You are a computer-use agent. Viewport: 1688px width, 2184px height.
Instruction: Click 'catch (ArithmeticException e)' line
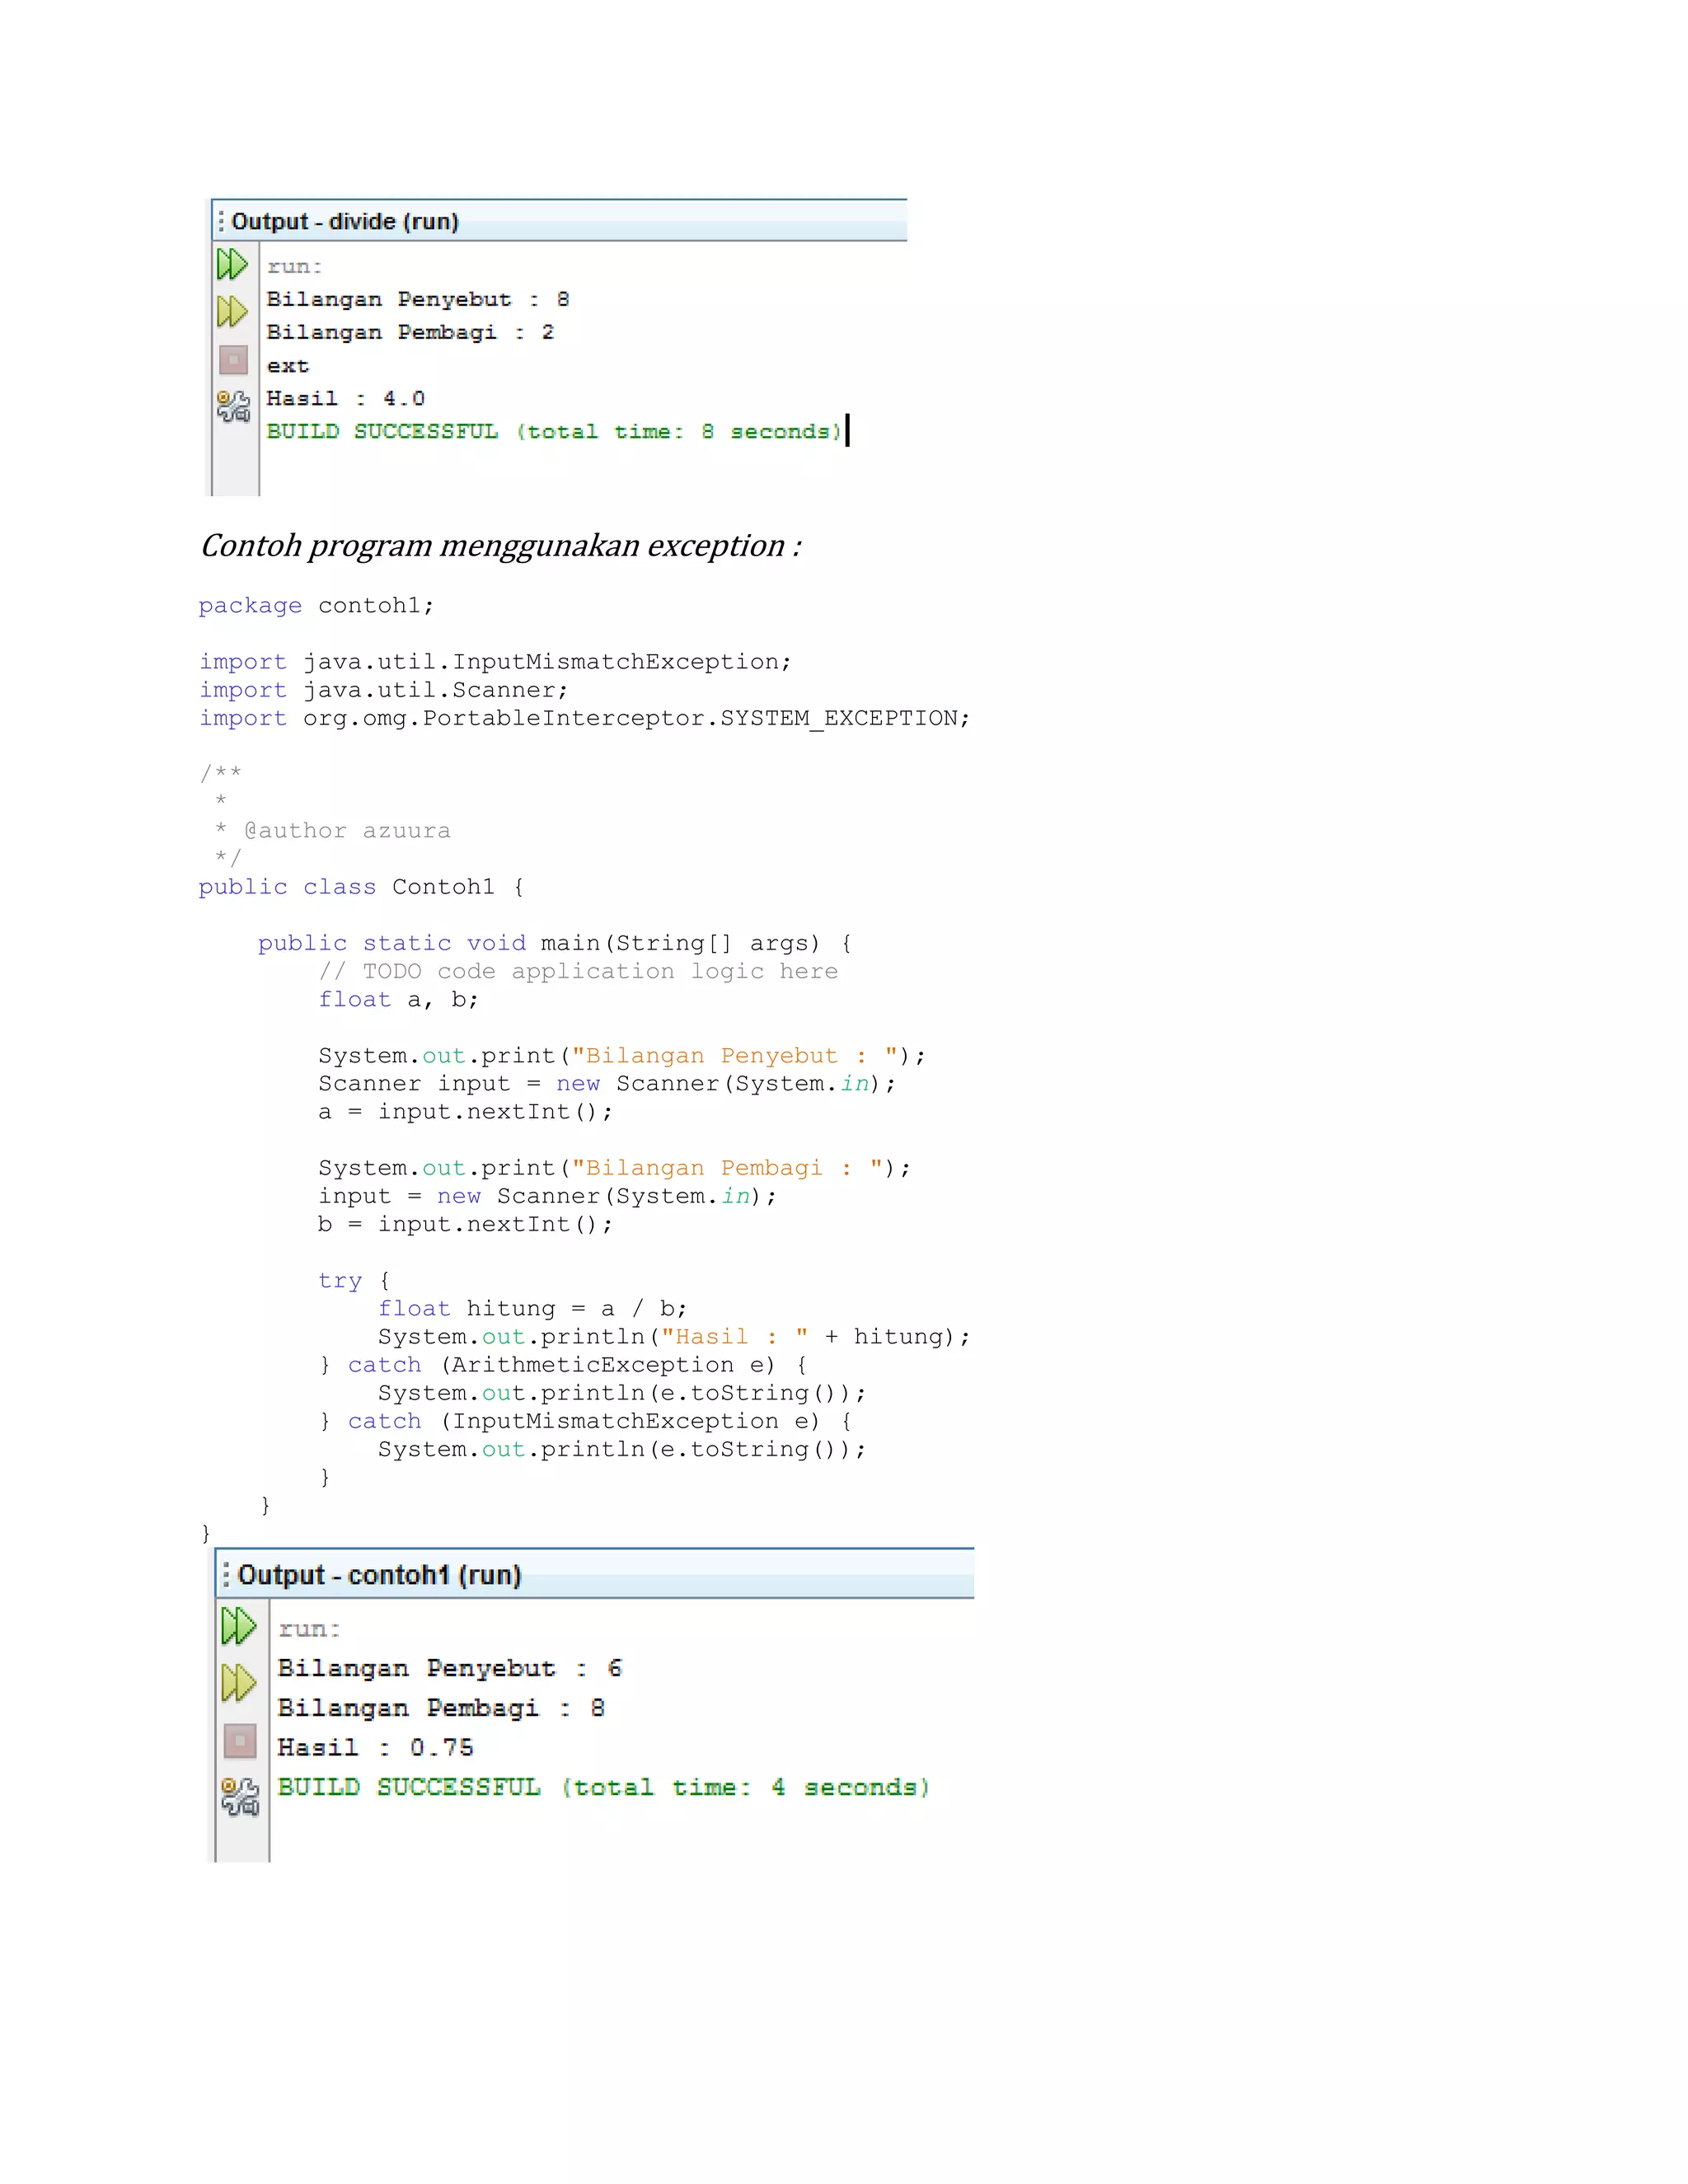point(563,1365)
